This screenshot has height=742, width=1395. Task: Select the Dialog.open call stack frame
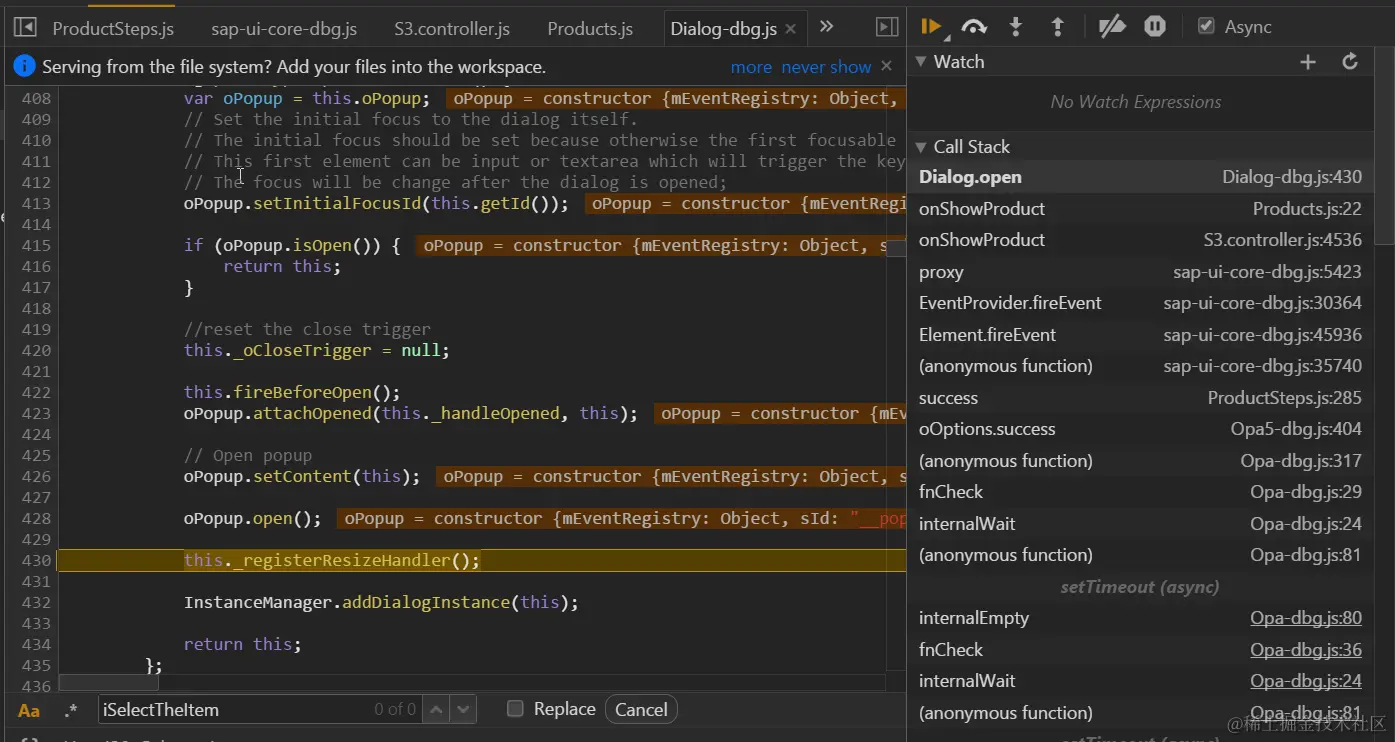1140,177
